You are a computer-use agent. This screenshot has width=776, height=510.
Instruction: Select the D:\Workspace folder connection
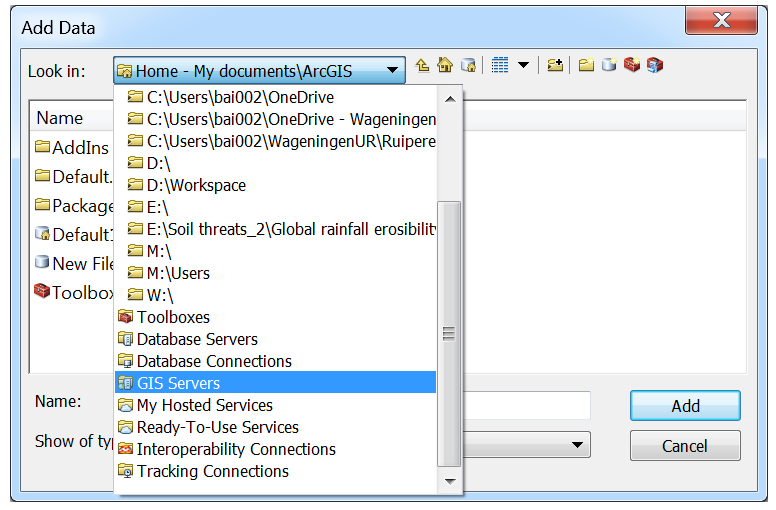[195, 185]
